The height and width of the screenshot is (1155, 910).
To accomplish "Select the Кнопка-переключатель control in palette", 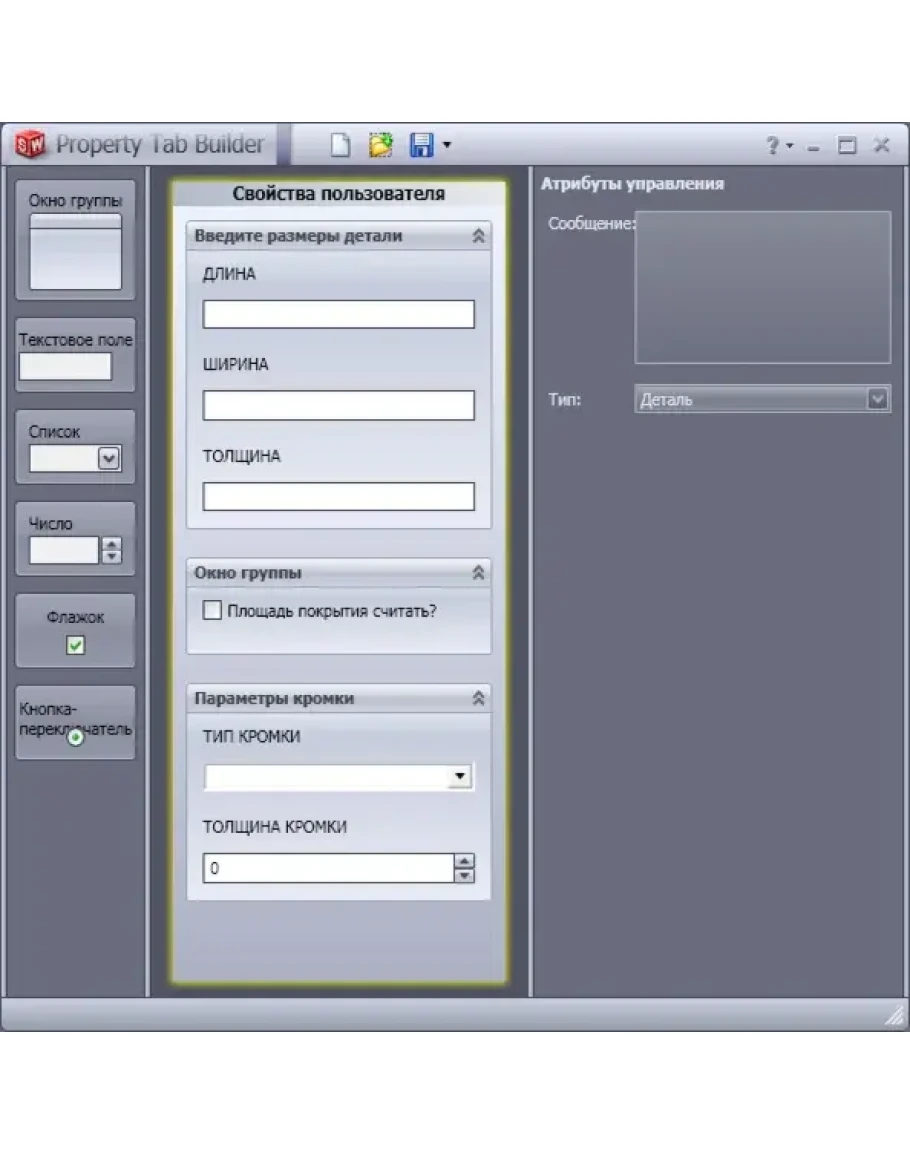I will click(75, 722).
